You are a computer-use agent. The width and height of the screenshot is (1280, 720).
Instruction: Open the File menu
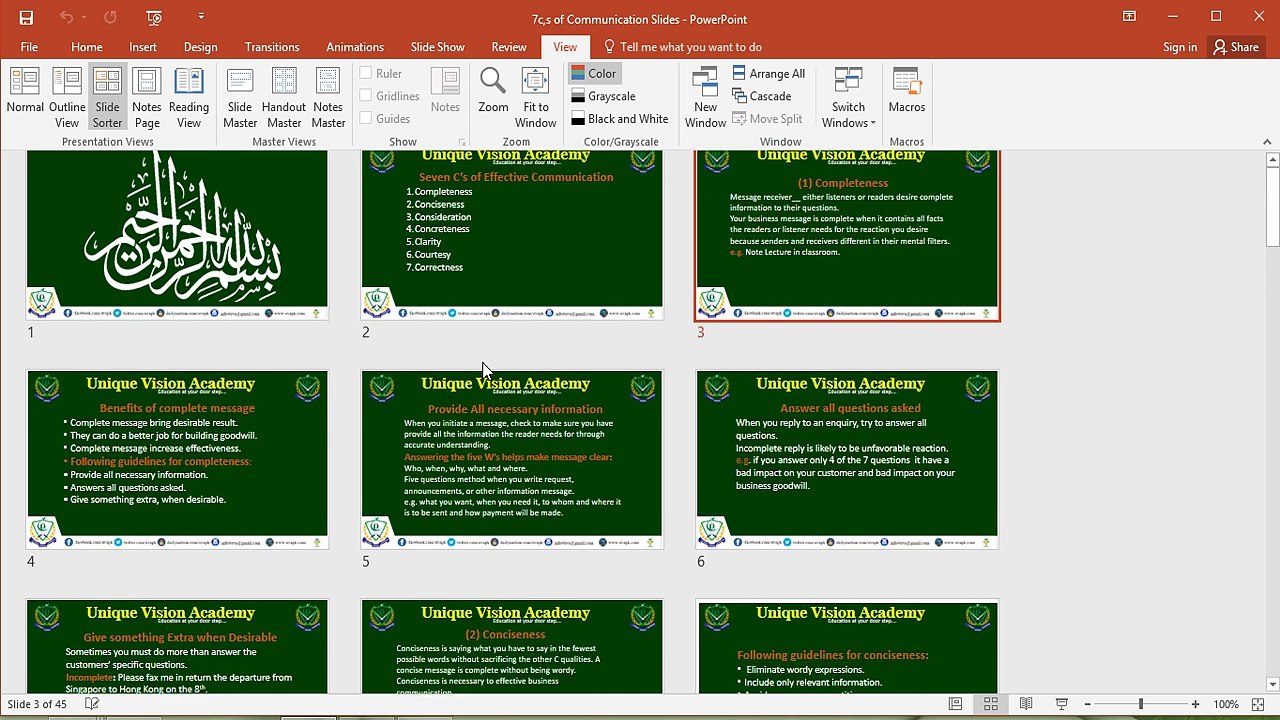tap(29, 47)
